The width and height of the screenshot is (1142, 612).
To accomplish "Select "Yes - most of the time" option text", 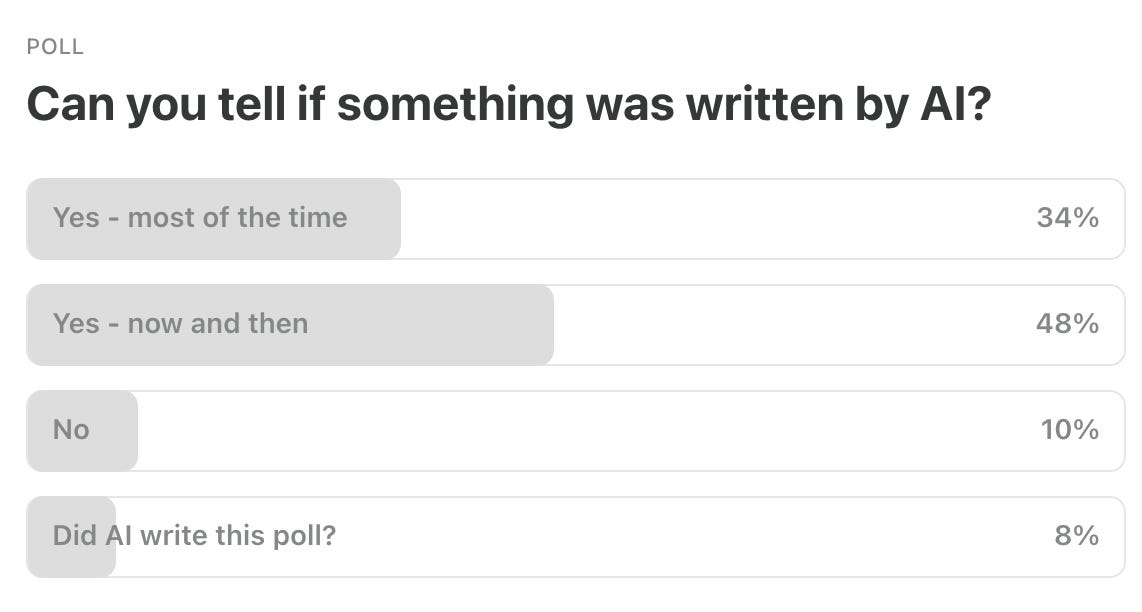I will [x=200, y=218].
